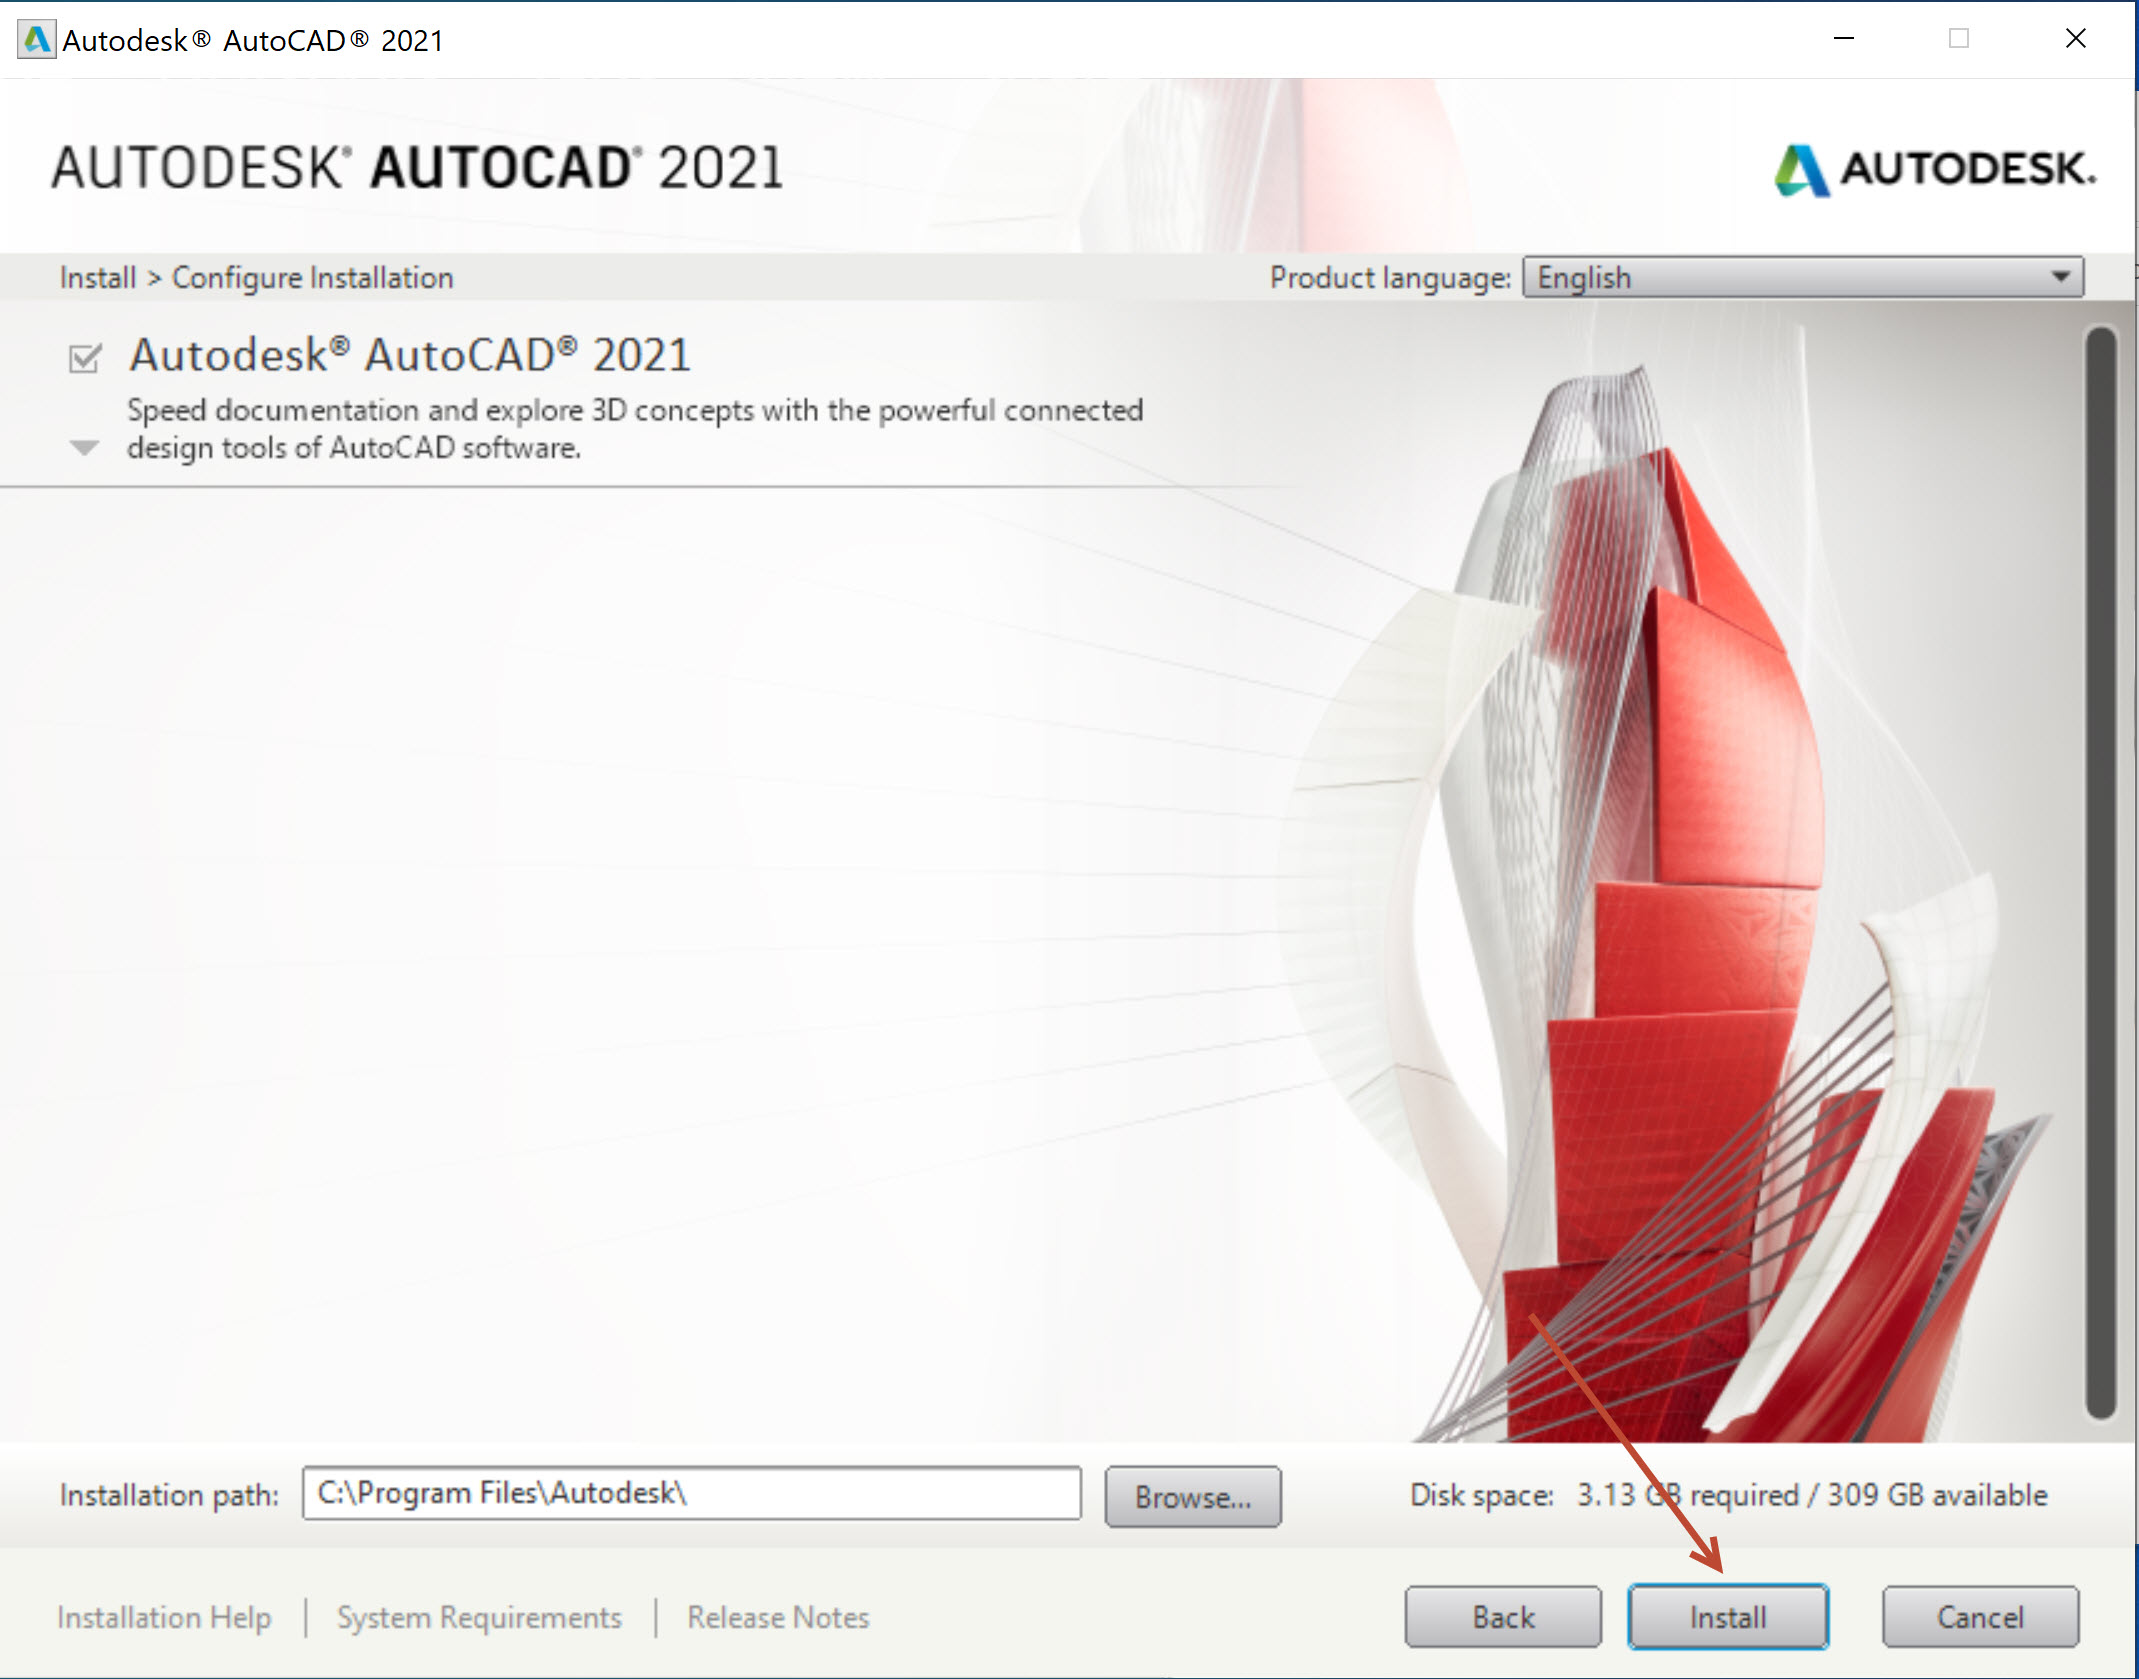Expand the AutoCAD 2021 details triangle
2139x1679 pixels.
[x=84, y=447]
